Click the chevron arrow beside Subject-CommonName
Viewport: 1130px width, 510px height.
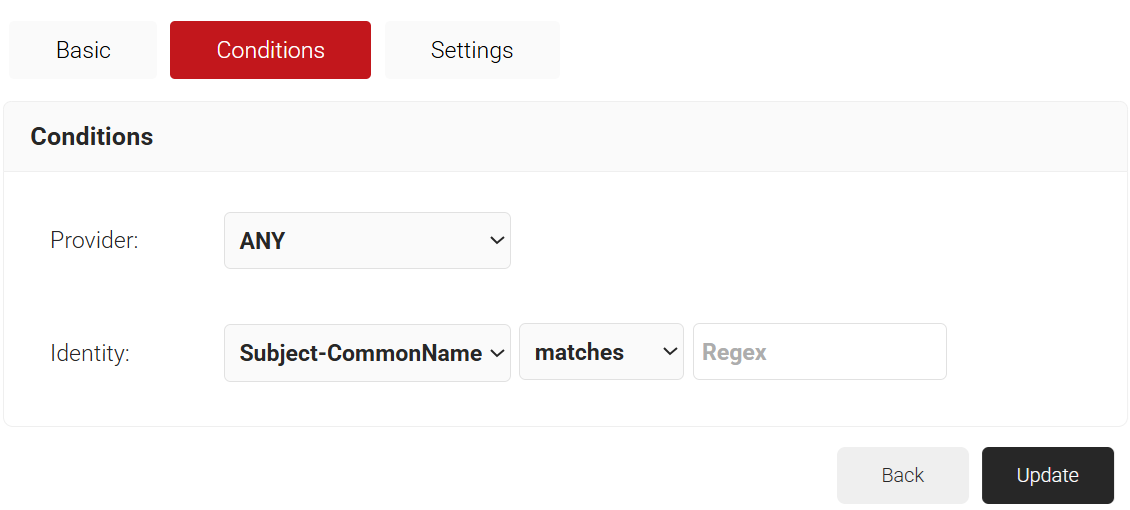click(x=497, y=352)
